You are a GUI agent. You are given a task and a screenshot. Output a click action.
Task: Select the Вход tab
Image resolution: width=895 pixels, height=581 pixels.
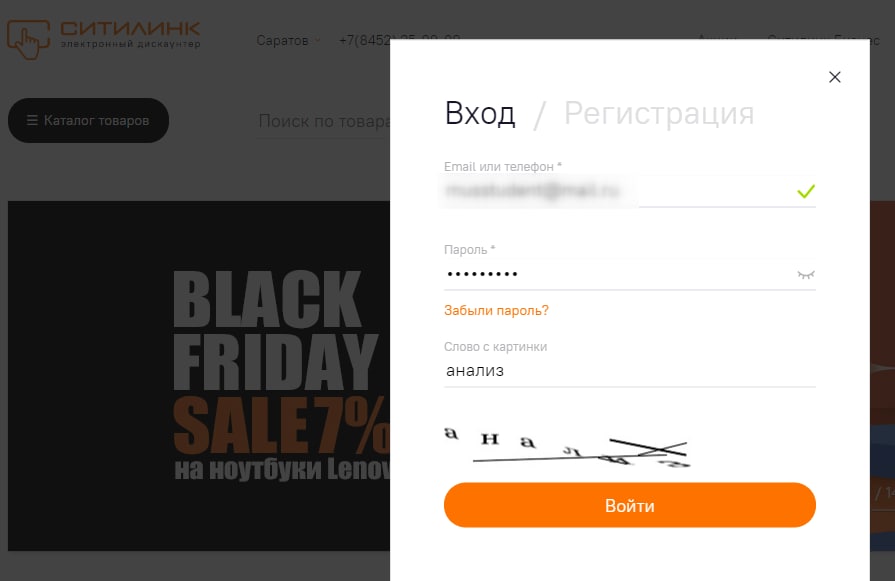pyautogui.click(x=479, y=113)
